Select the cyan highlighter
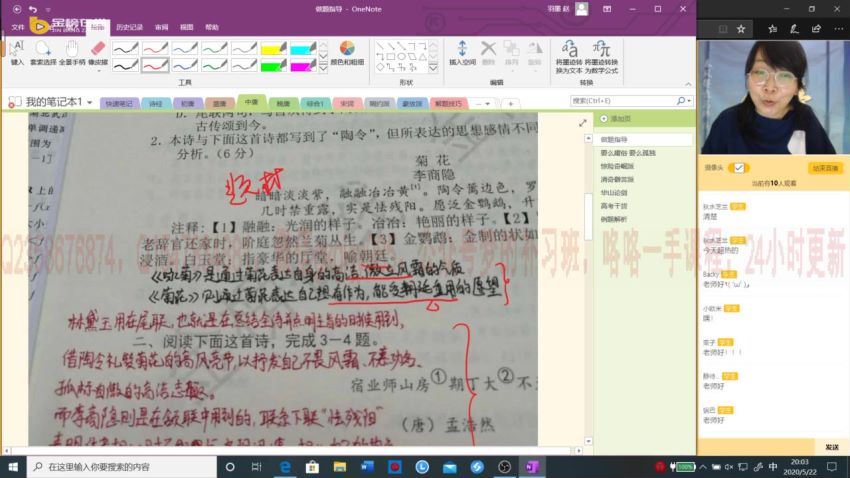850x478 pixels. coord(303,48)
